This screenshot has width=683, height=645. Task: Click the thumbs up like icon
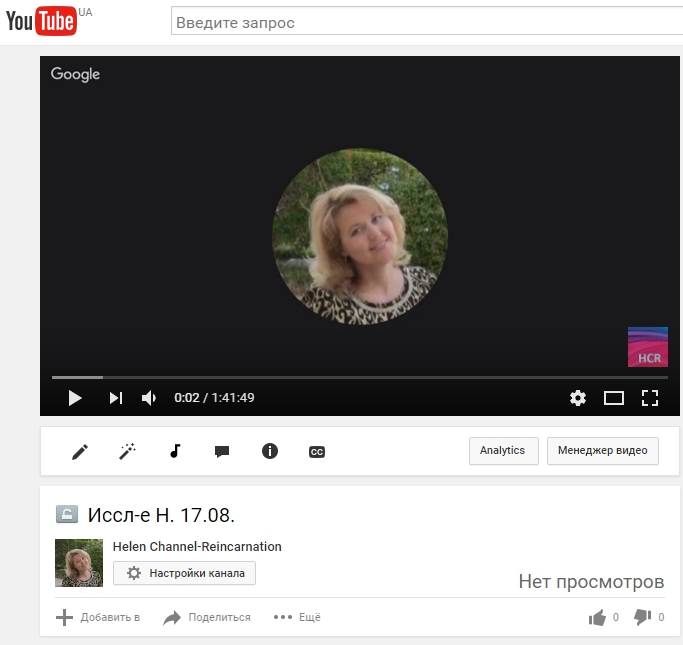(x=598, y=618)
